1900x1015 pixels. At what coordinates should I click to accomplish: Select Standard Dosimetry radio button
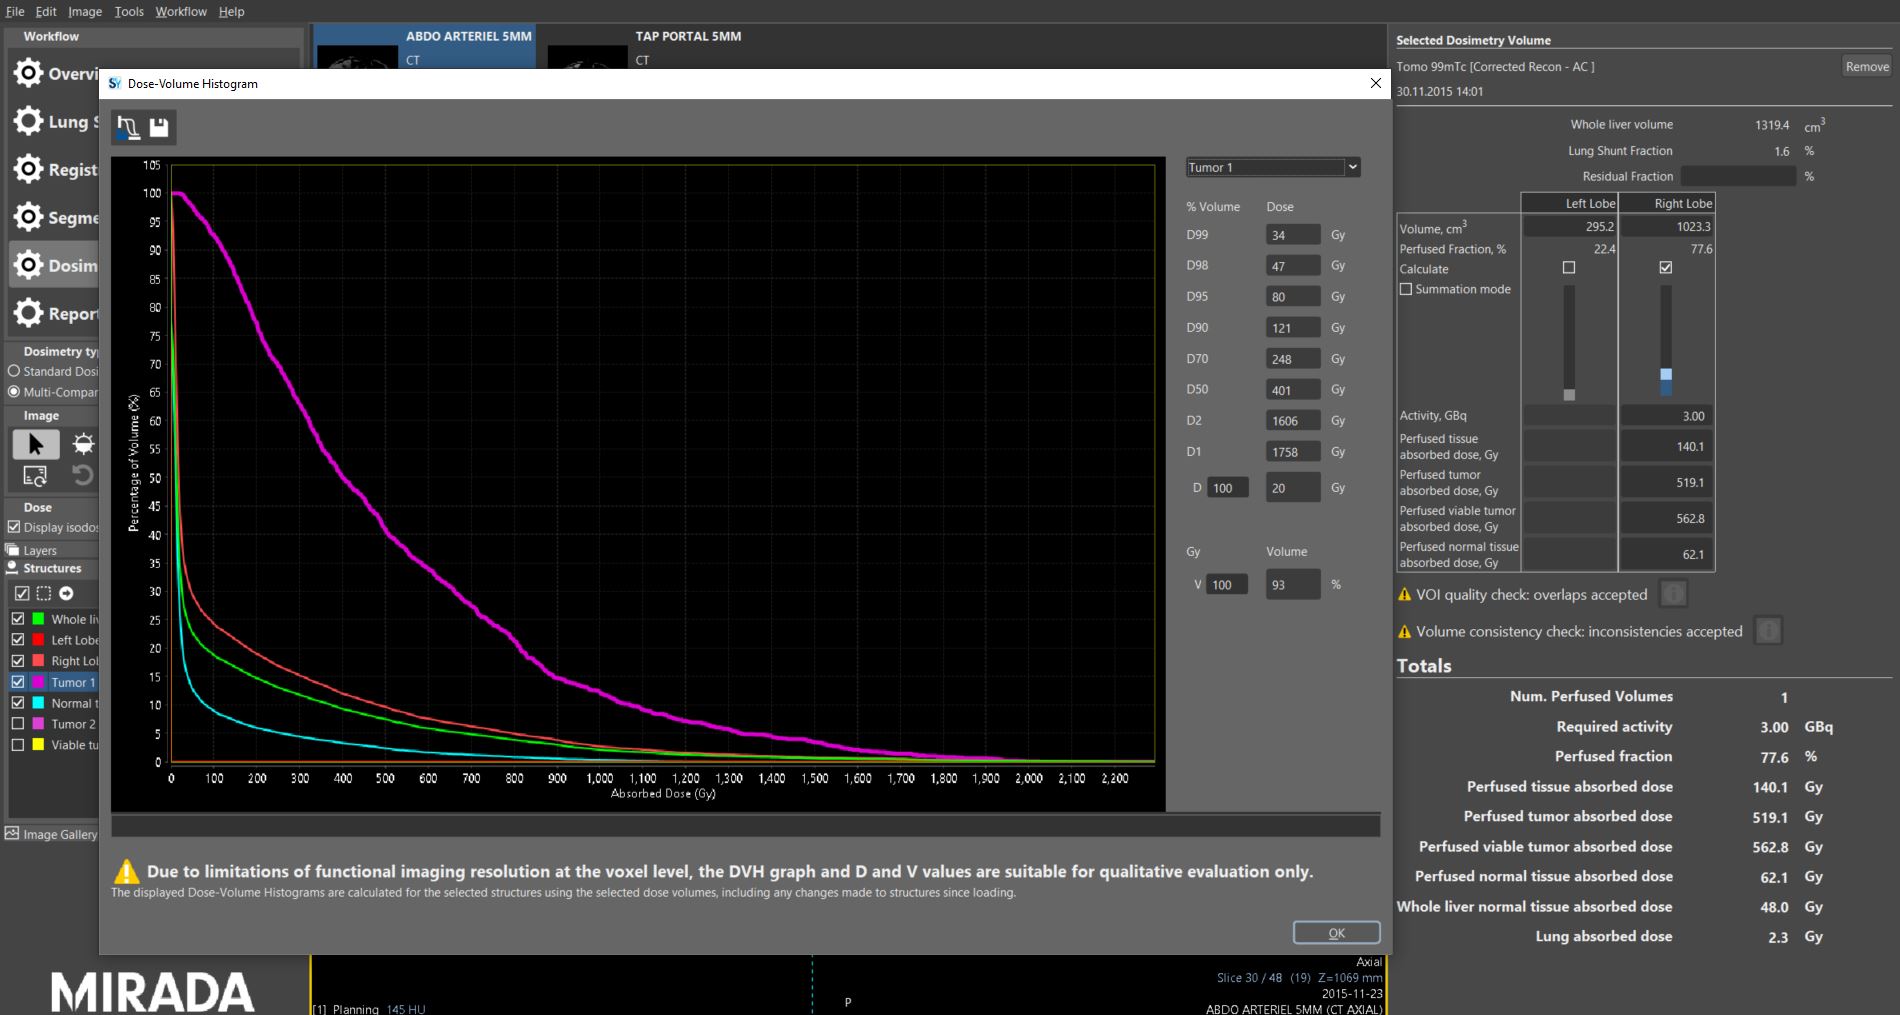14,371
